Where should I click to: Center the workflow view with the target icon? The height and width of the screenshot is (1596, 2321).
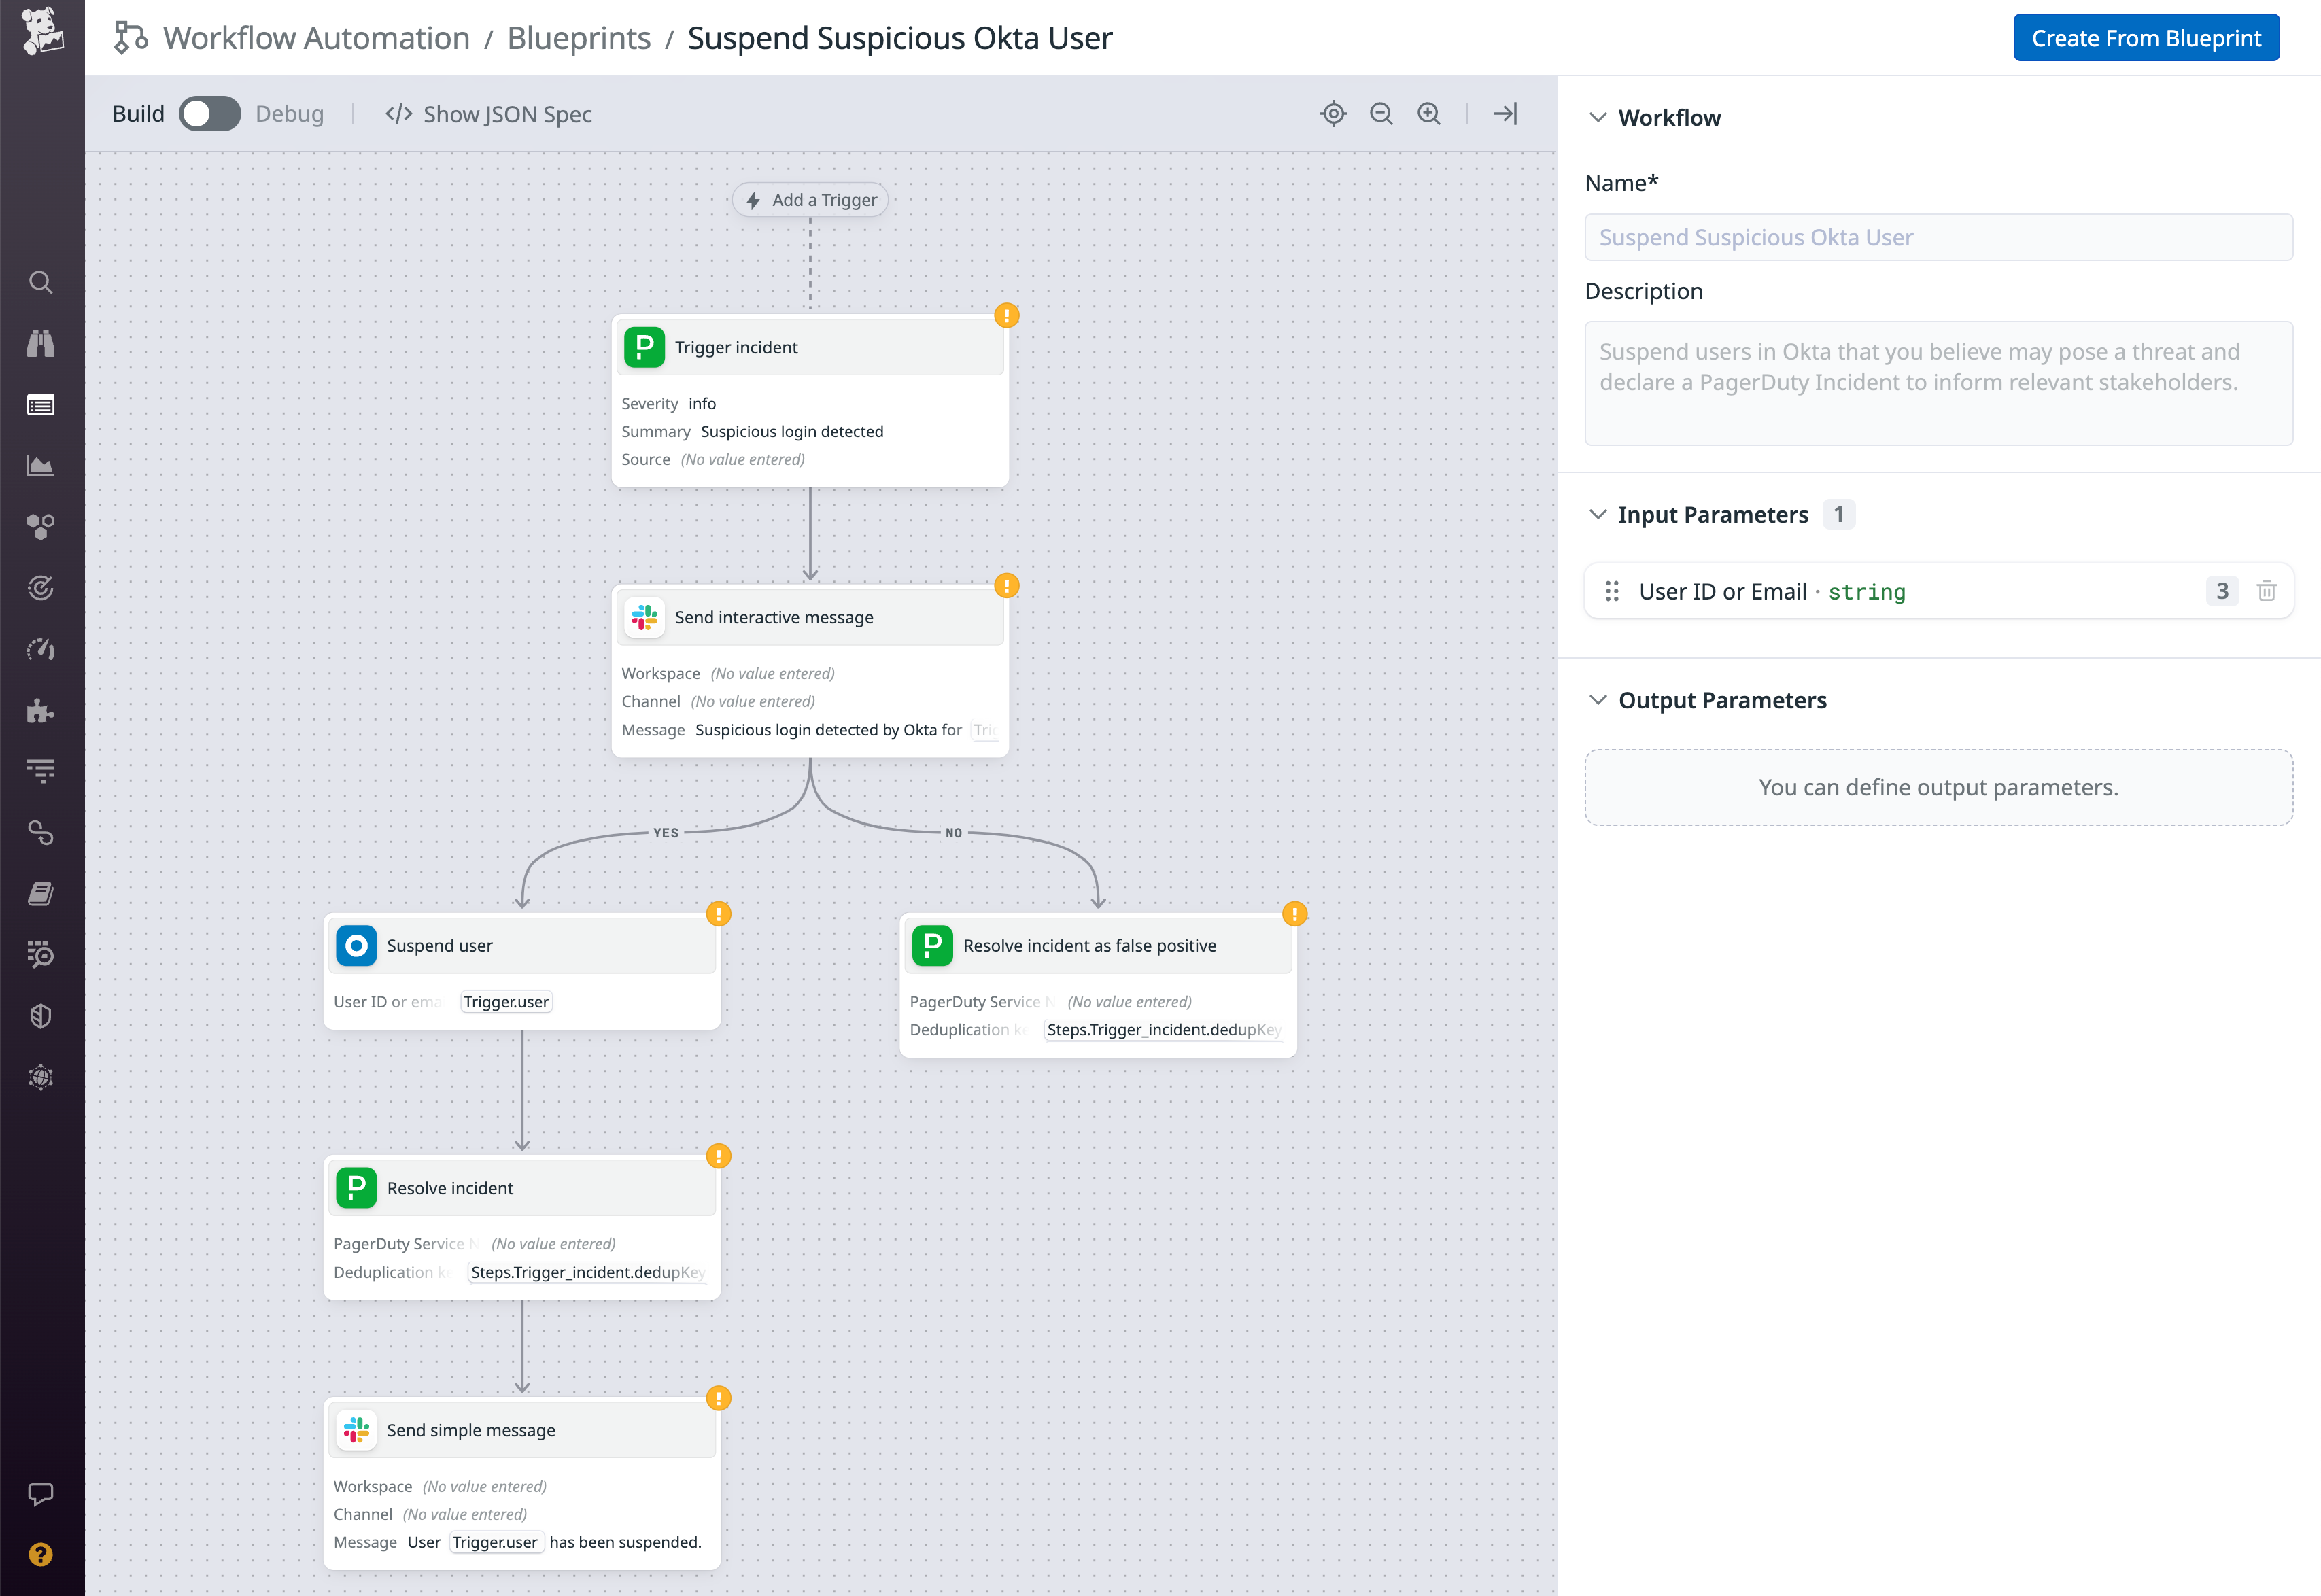(x=1334, y=113)
